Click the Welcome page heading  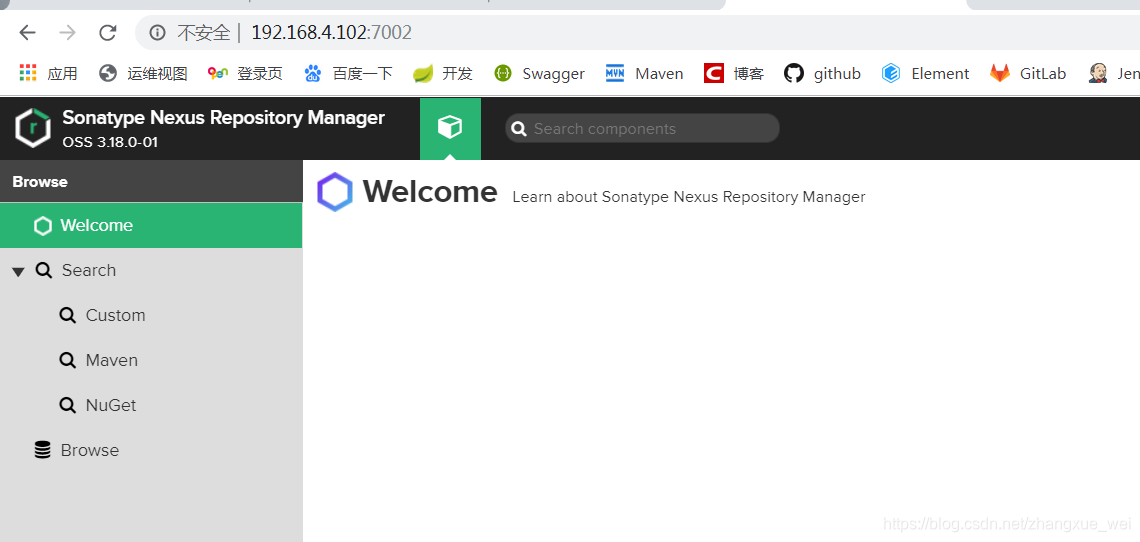point(430,192)
